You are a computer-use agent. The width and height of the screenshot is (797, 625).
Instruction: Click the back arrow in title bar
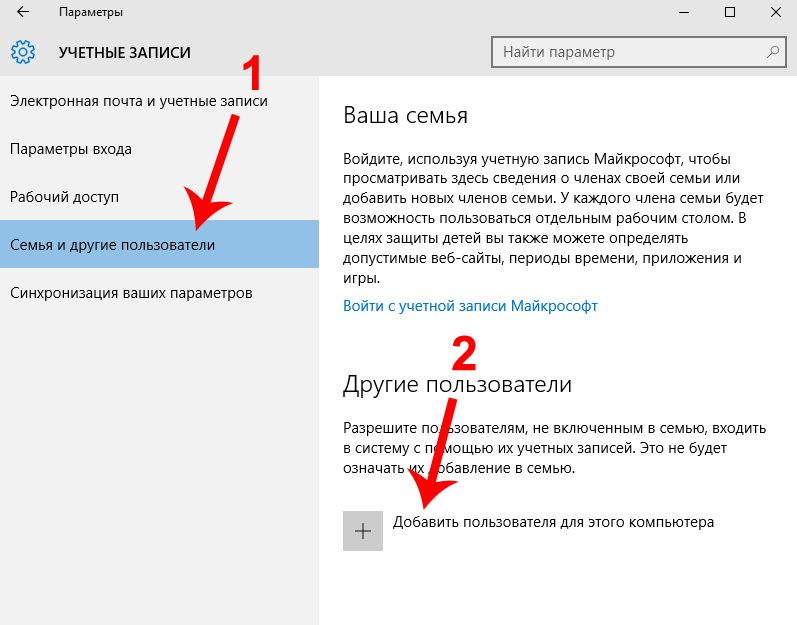[x=22, y=12]
